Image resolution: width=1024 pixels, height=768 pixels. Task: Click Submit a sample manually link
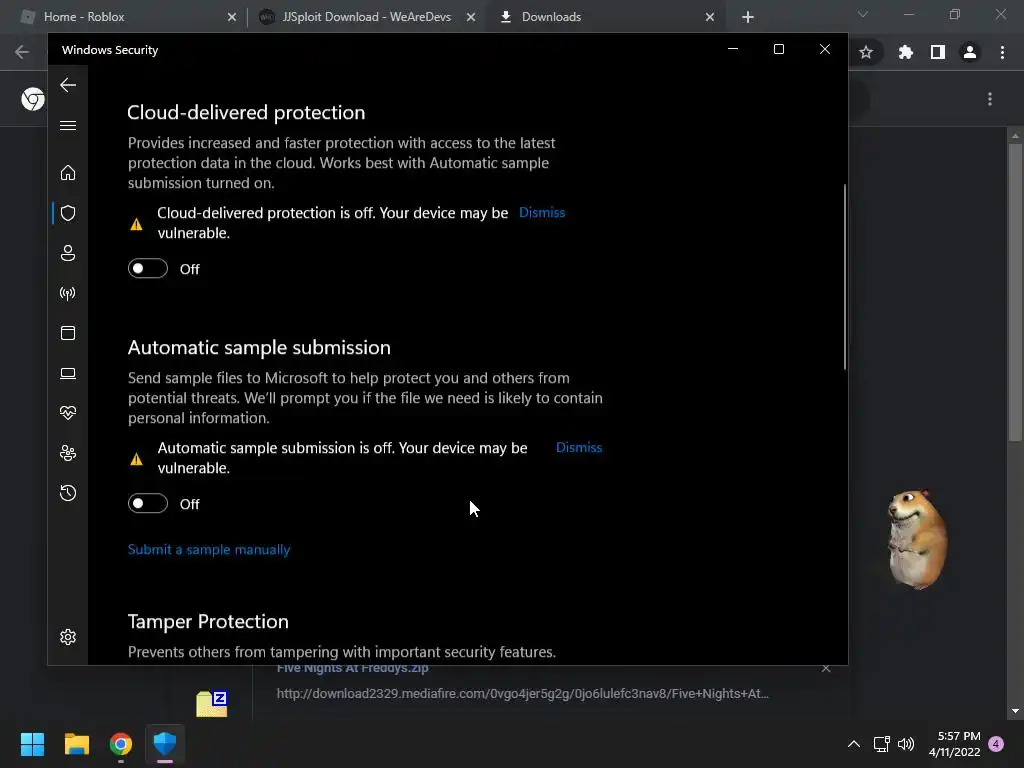click(209, 550)
